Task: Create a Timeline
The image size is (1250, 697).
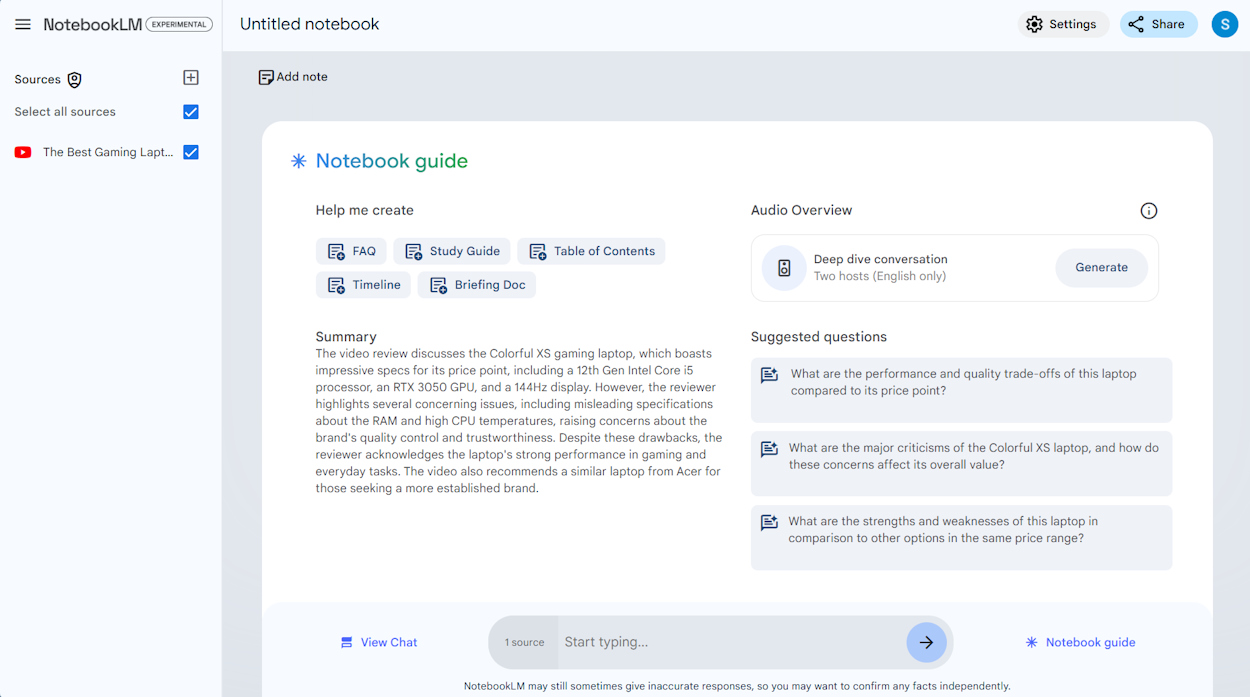Action: (364, 285)
